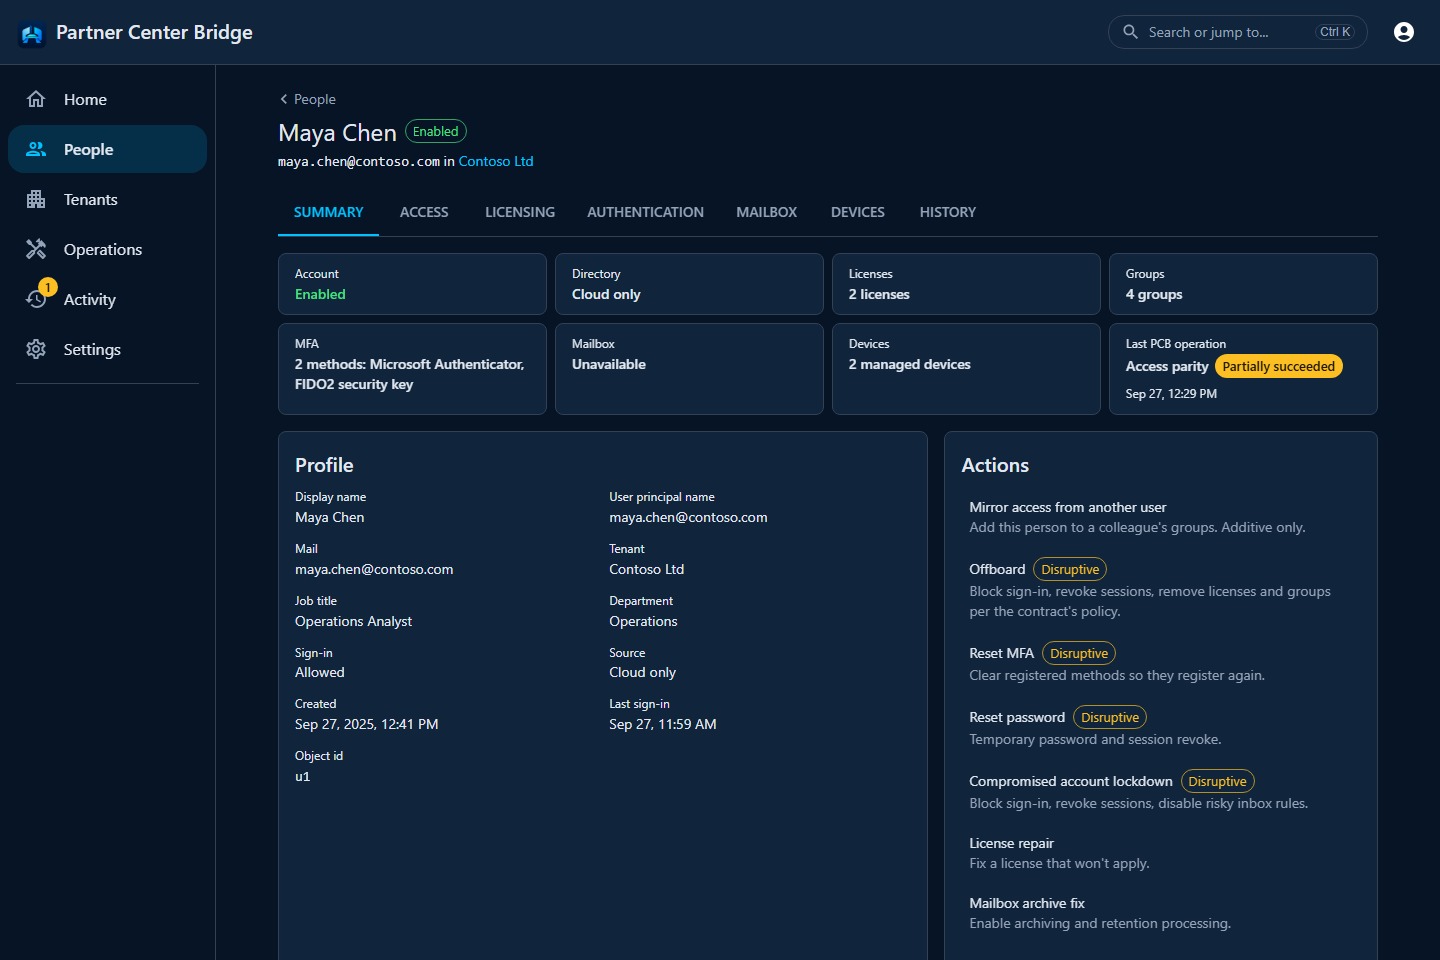Open the Authentication tab
The image size is (1440, 960).
click(645, 212)
